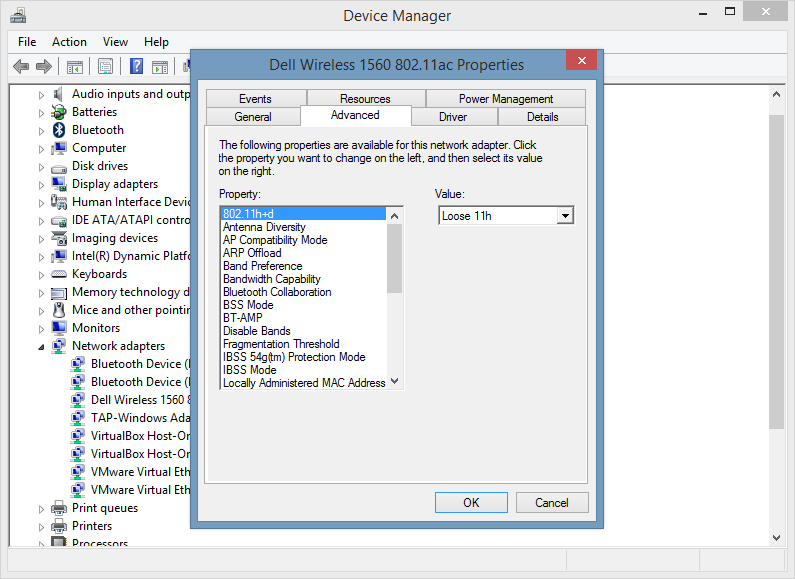Expand the Batteries tree node
Viewport: 795px width, 579px height.
tap(41, 113)
